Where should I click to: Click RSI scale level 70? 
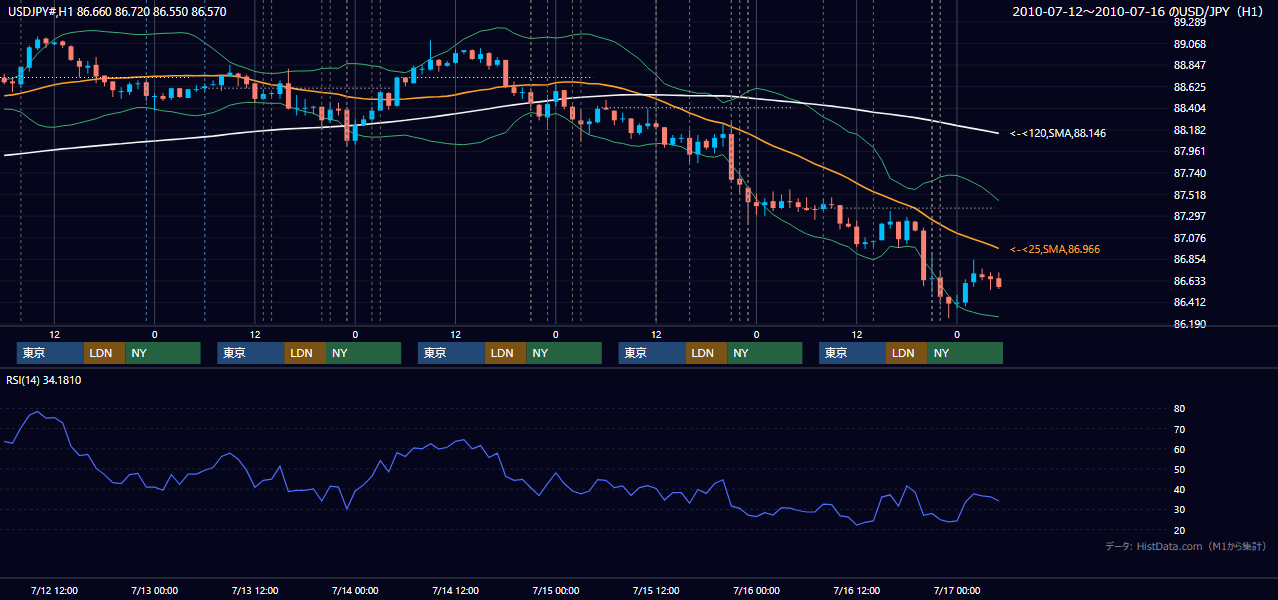pos(1180,429)
